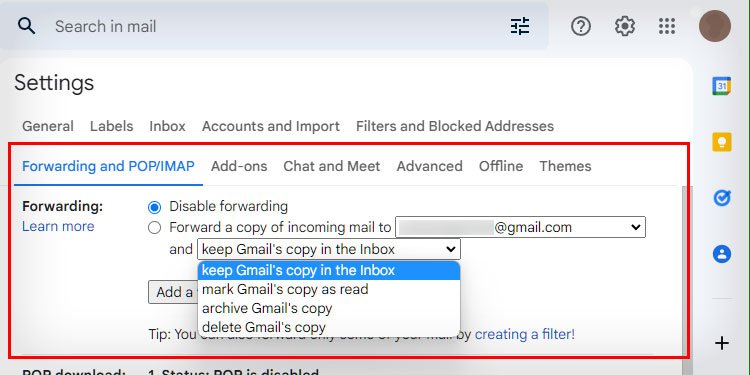Open the account profile avatar
Screen dimensions: 750x375
[715, 26]
